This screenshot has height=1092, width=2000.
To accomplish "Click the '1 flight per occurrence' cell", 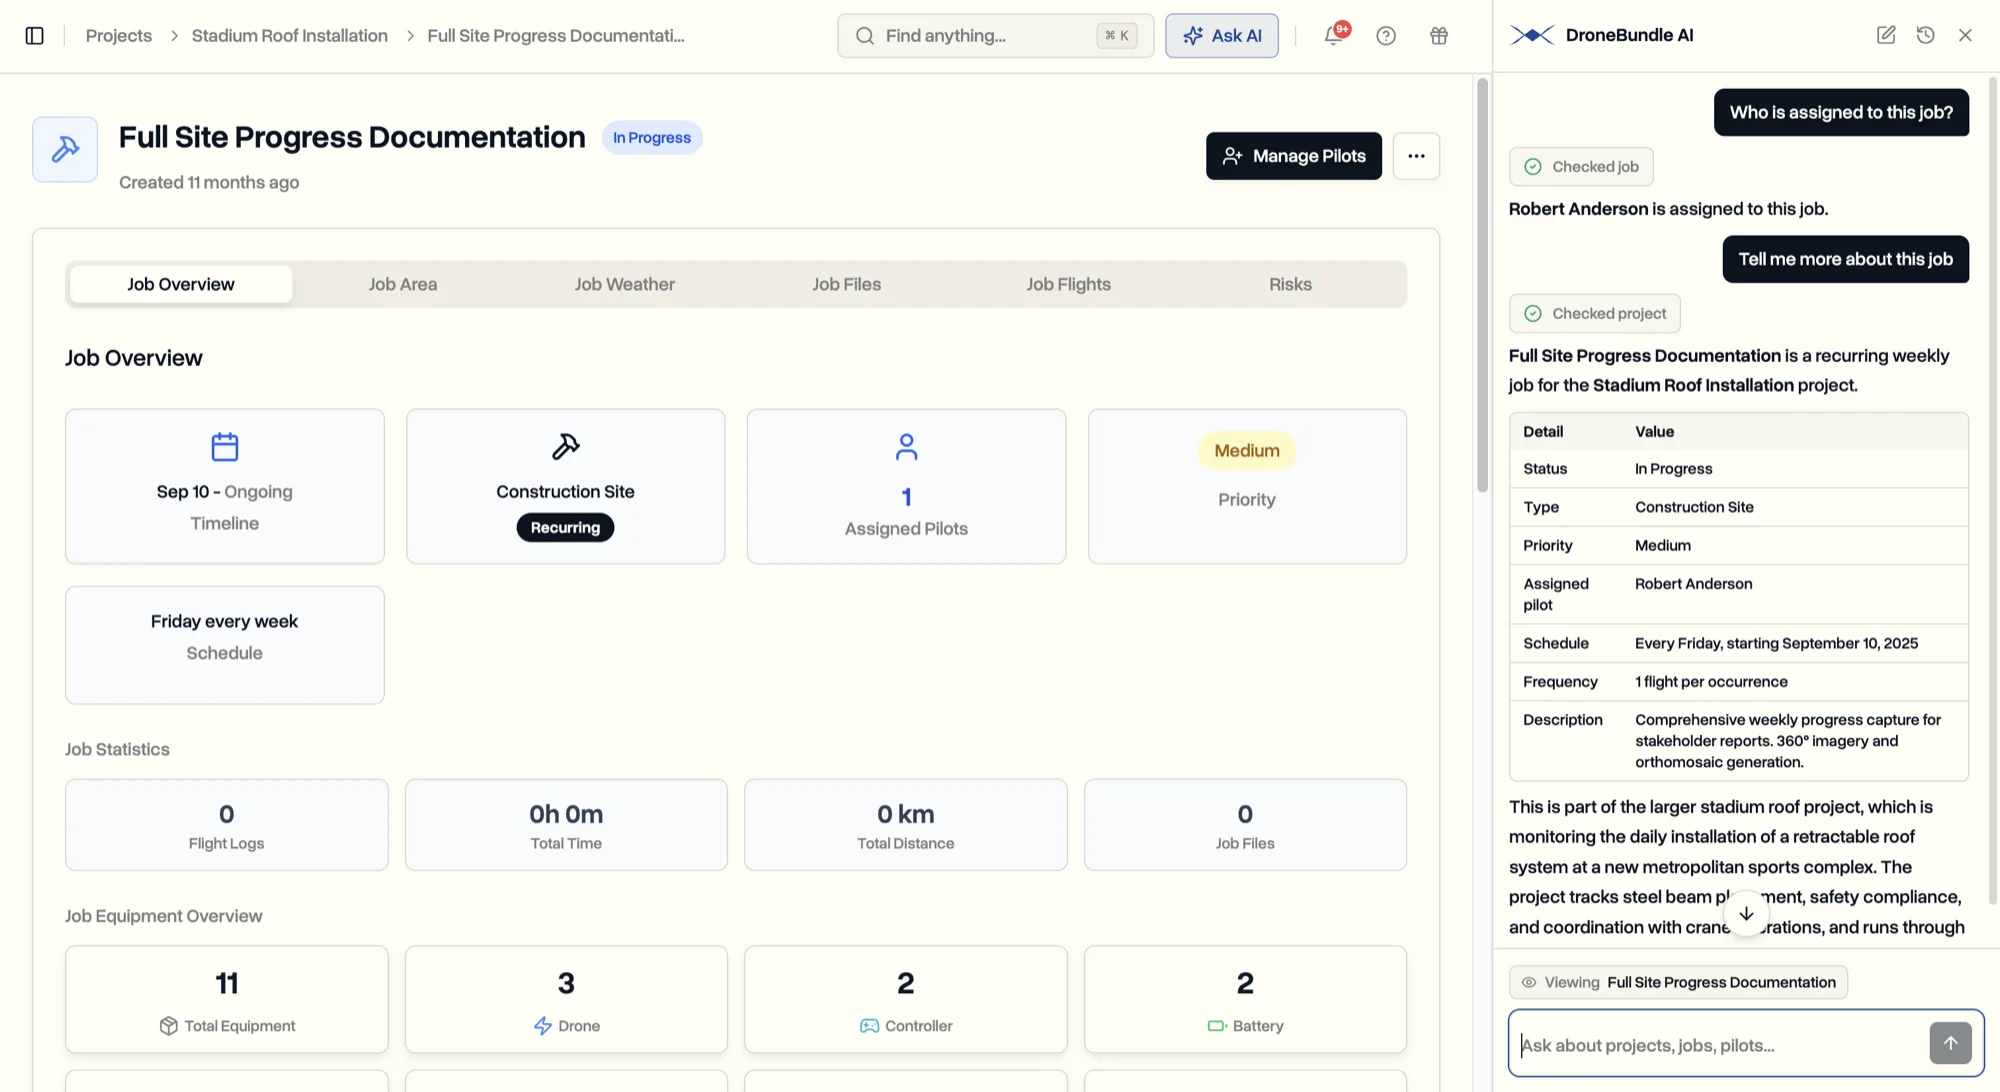I will 1712,682.
